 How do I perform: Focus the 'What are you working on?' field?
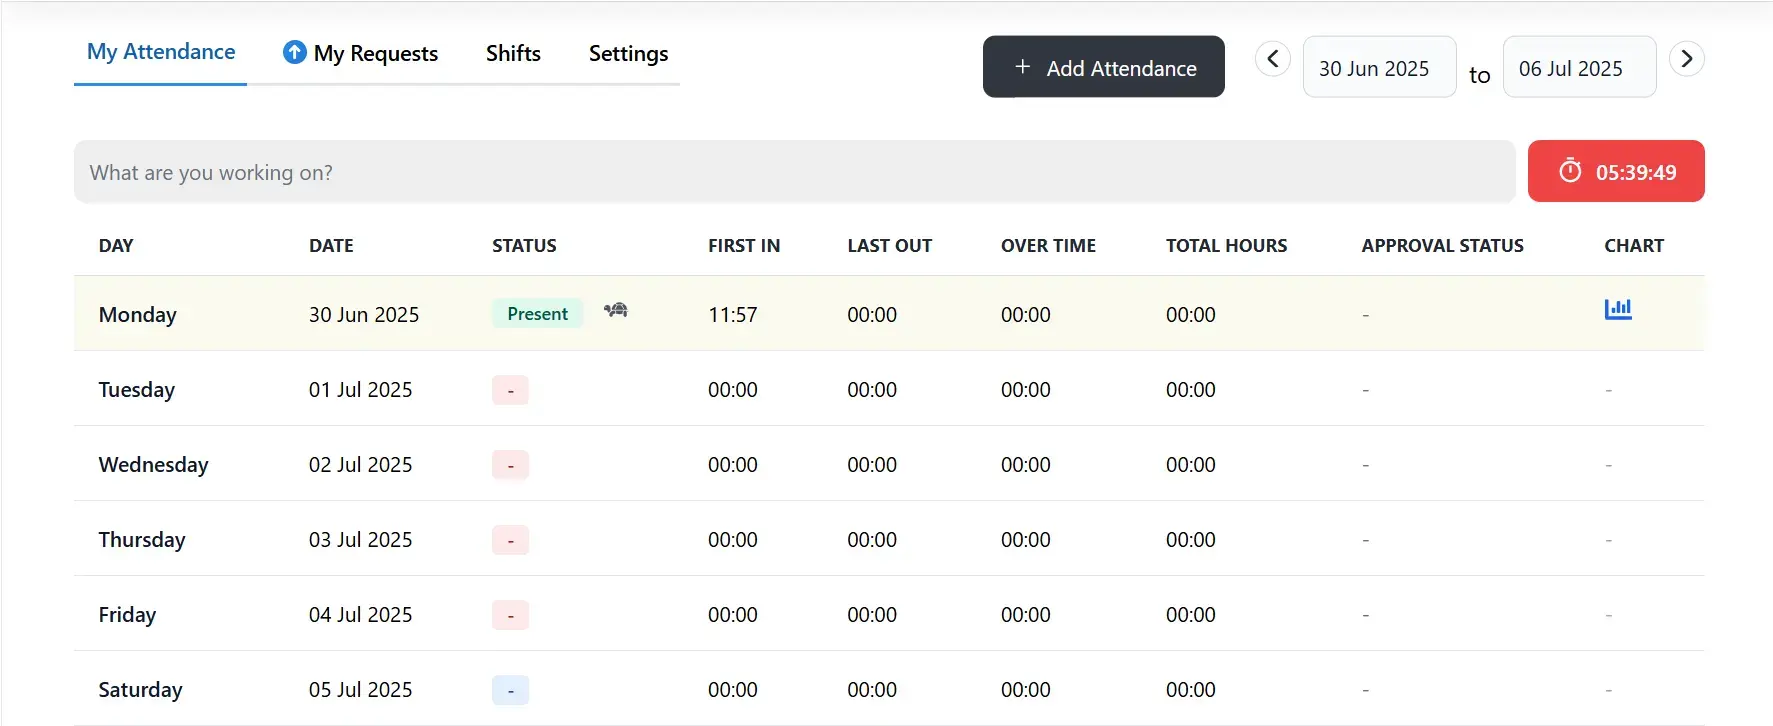pos(795,171)
